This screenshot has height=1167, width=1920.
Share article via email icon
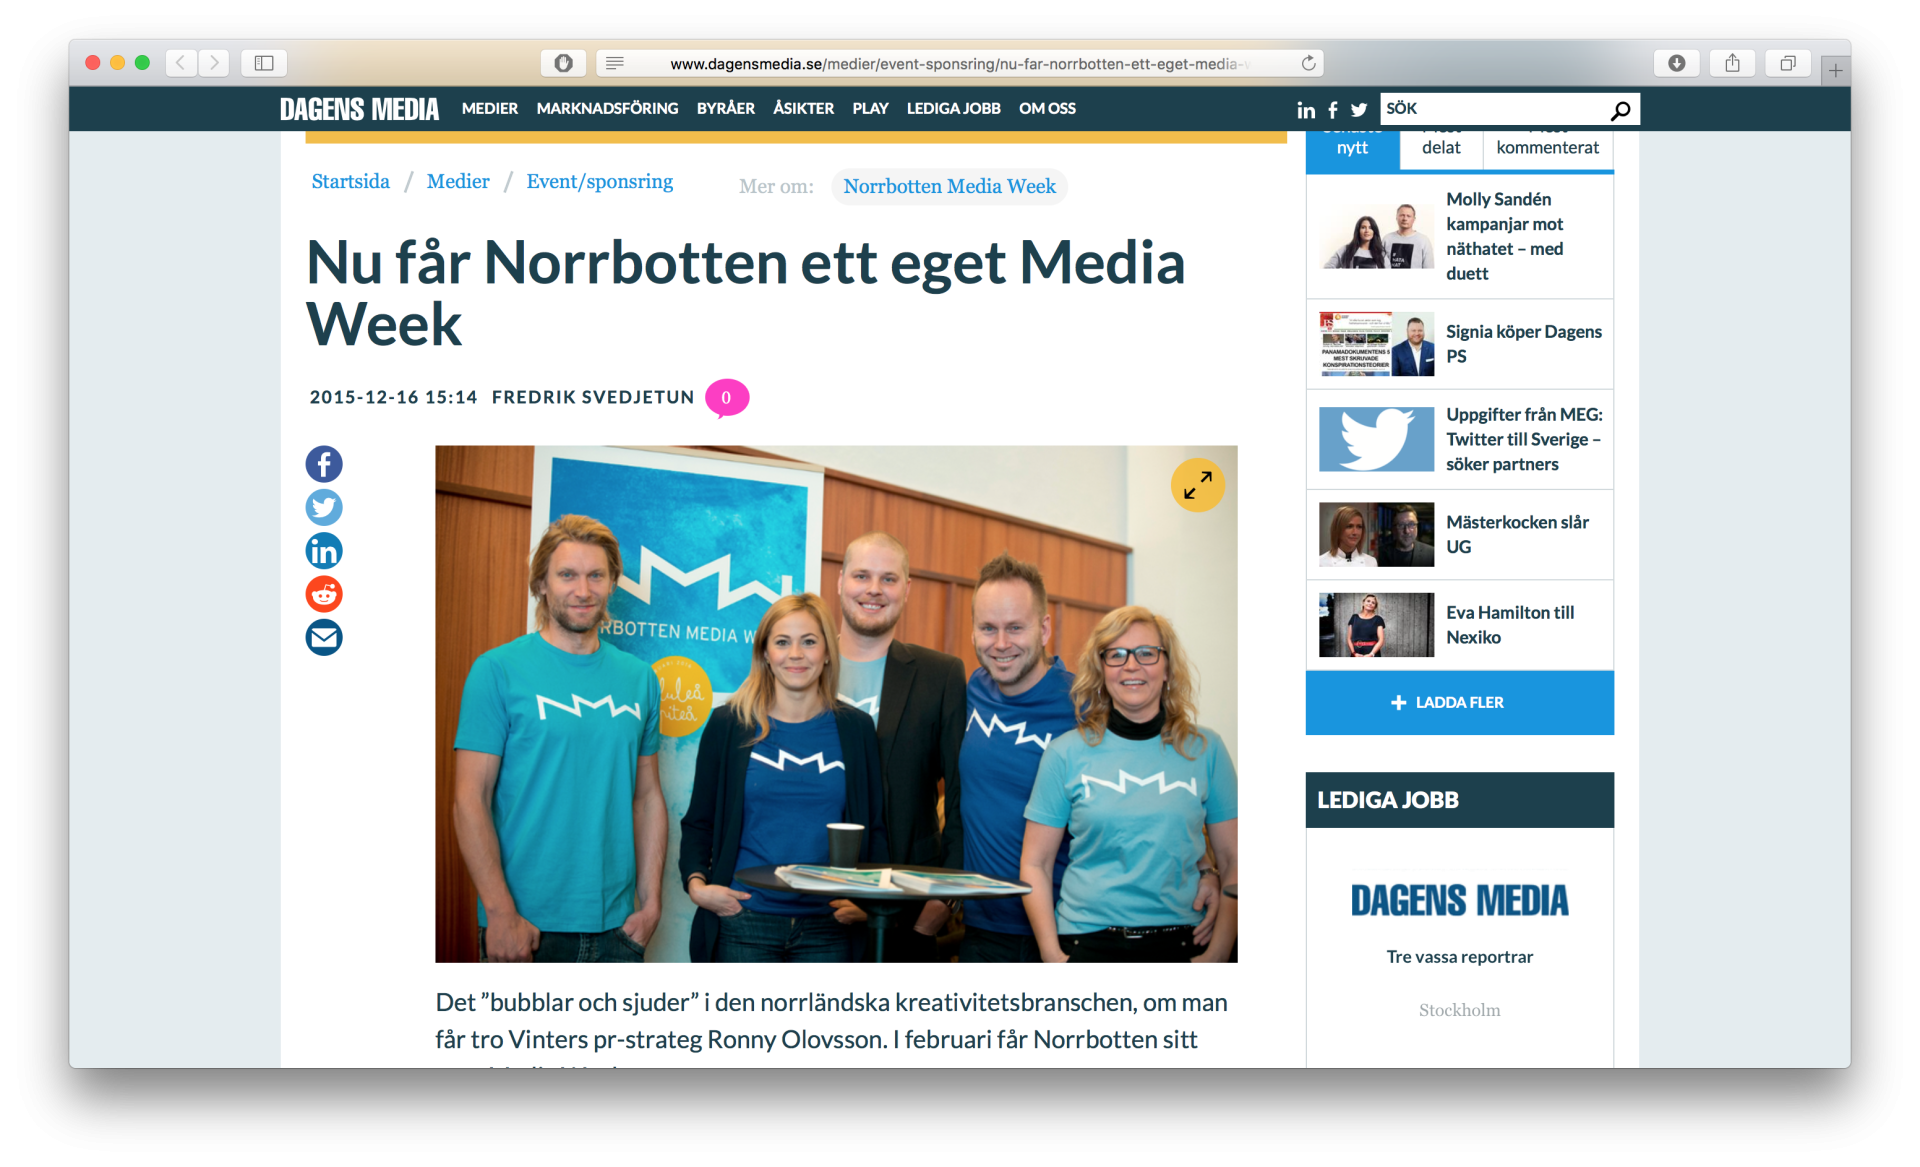pos(324,637)
